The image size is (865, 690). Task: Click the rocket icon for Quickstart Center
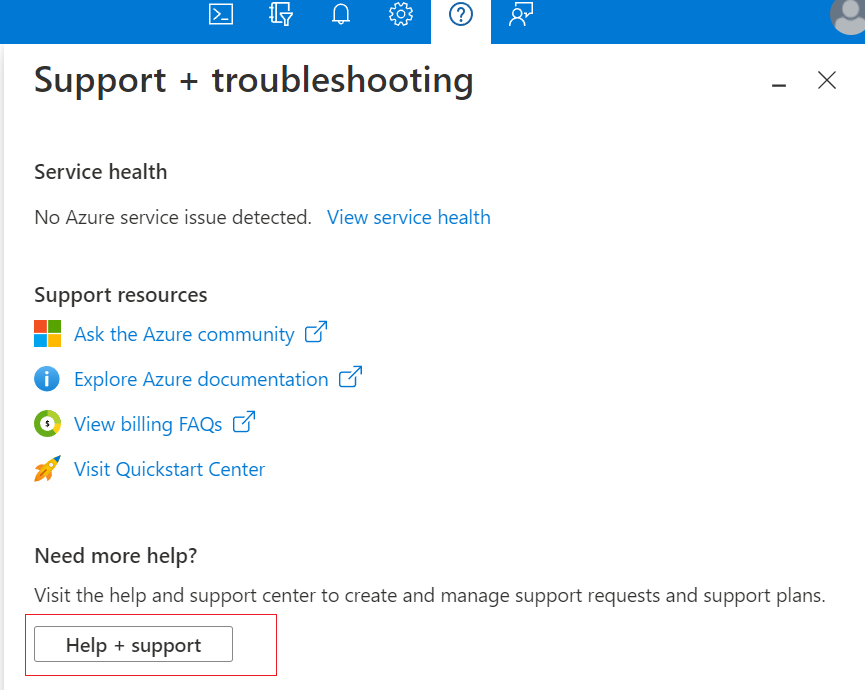[x=46, y=468]
